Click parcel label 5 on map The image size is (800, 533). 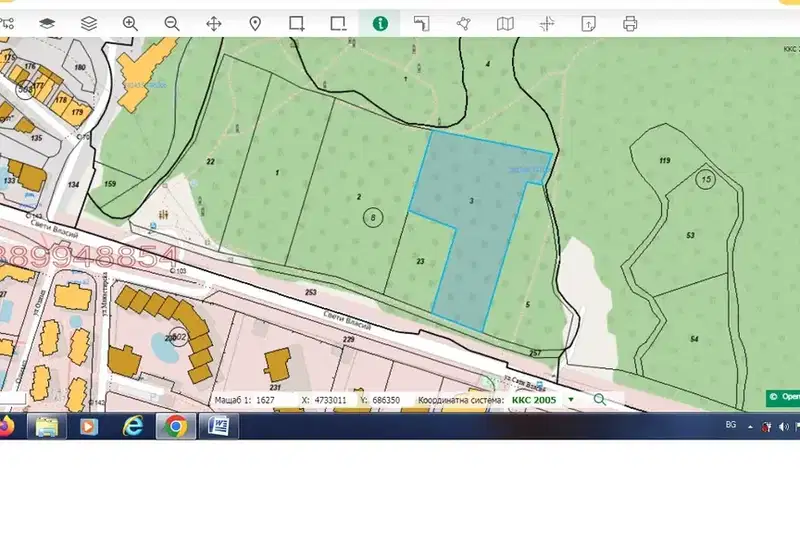coord(528,304)
